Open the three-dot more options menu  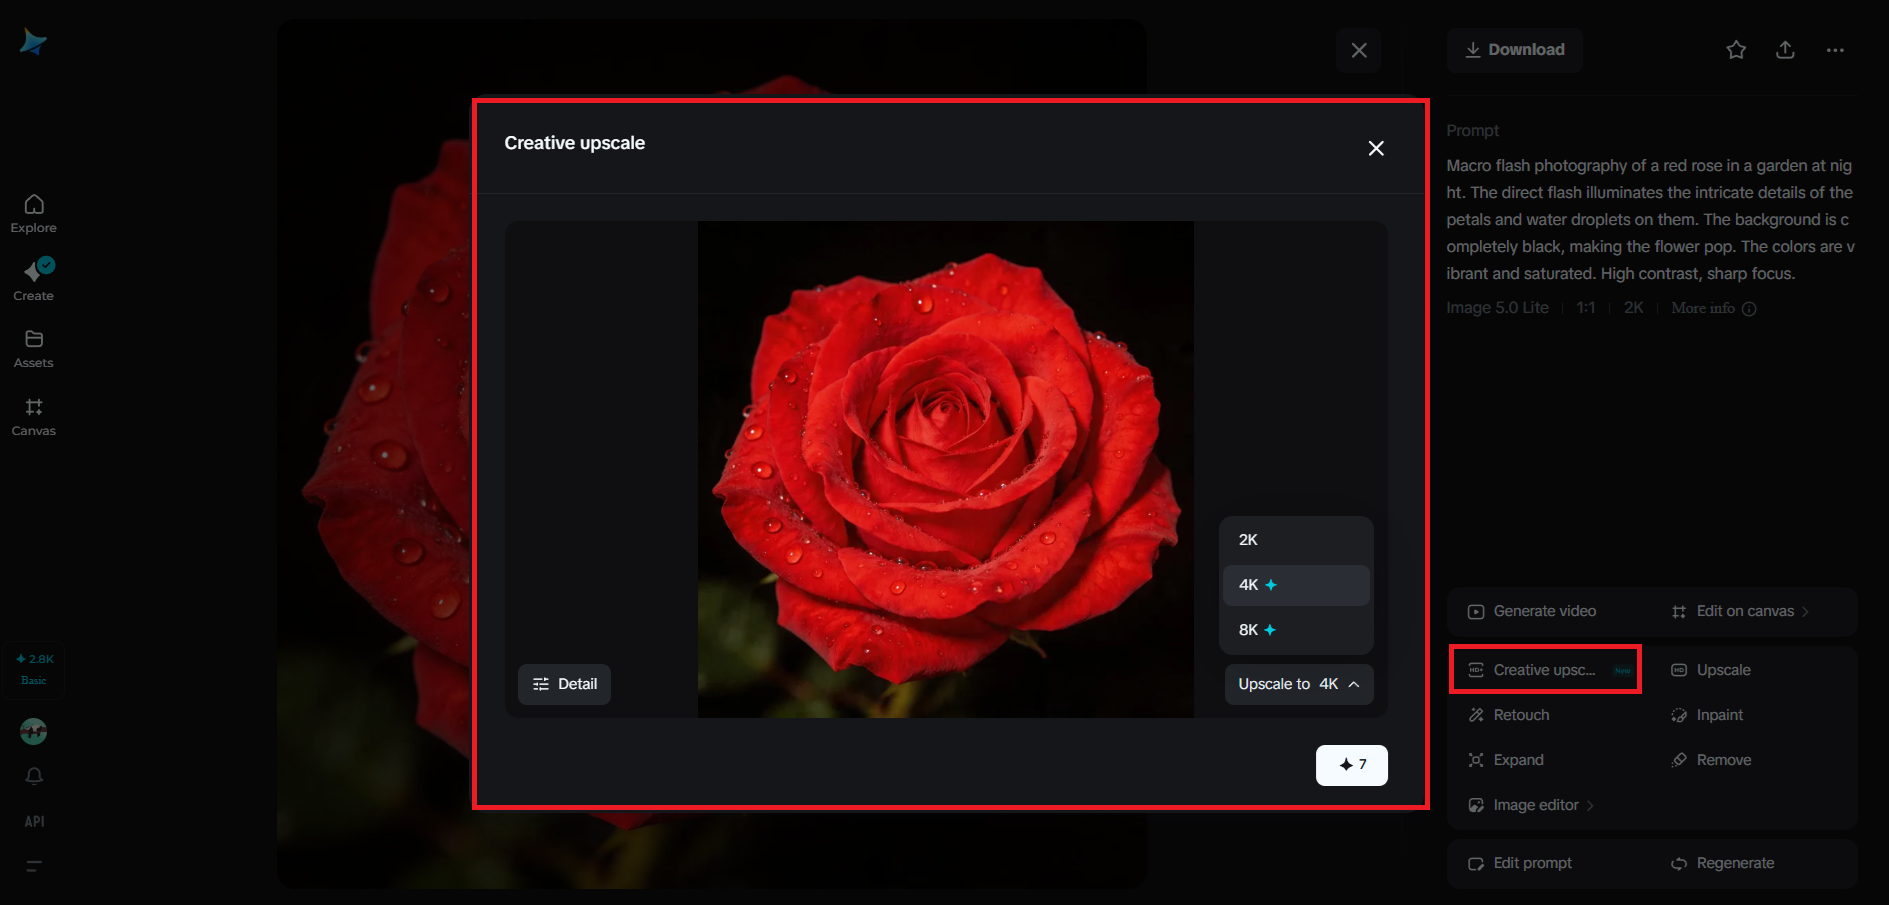pos(1835,50)
